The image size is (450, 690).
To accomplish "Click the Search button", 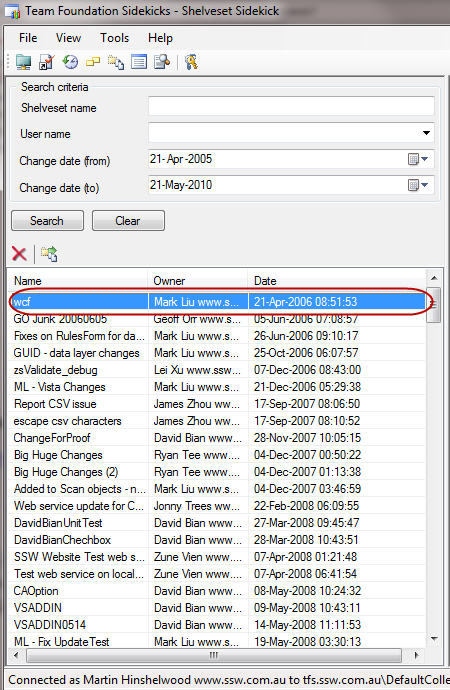I will [x=47, y=220].
